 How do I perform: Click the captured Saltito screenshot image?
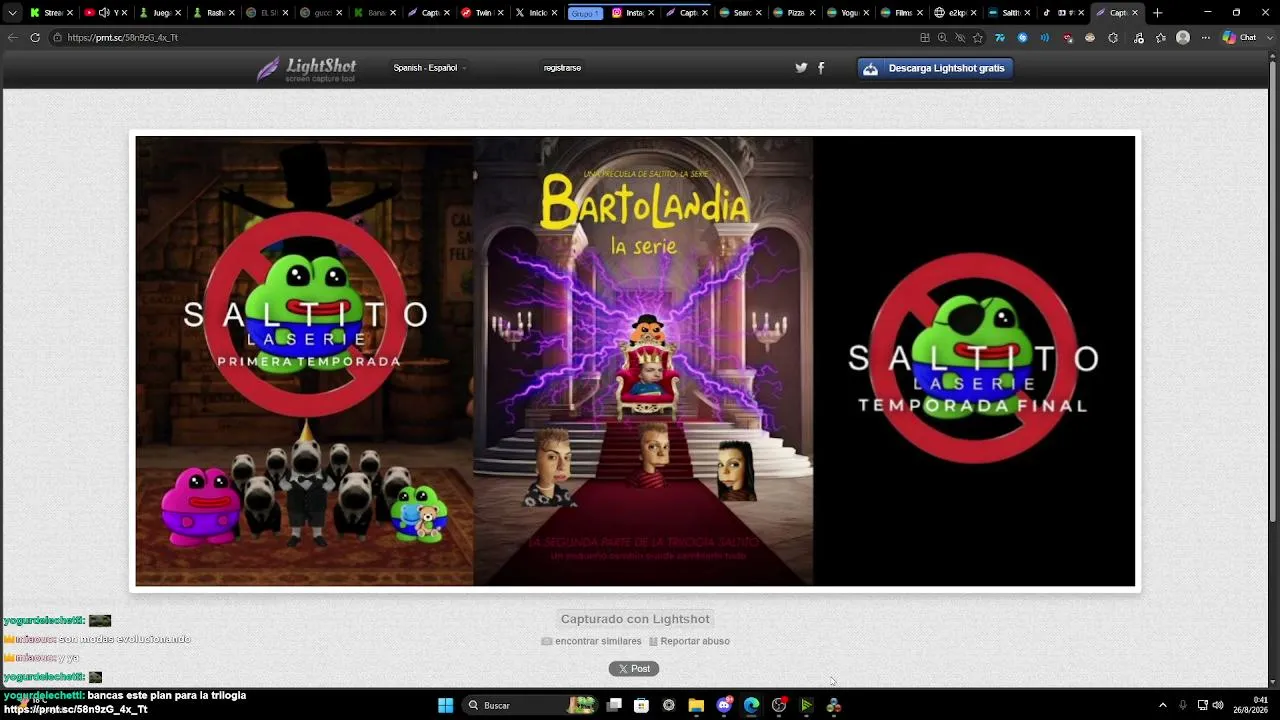(635, 361)
